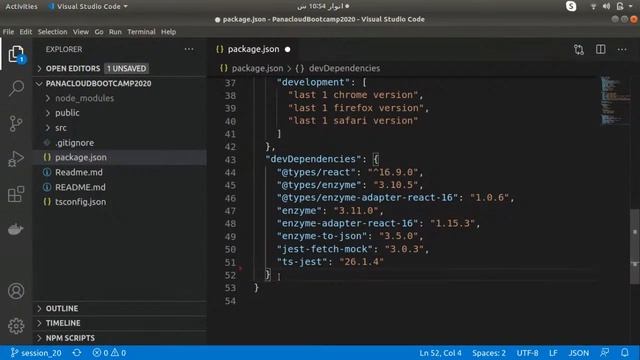Open Readme.md file
The width and height of the screenshot is (640, 360).
coord(79,172)
